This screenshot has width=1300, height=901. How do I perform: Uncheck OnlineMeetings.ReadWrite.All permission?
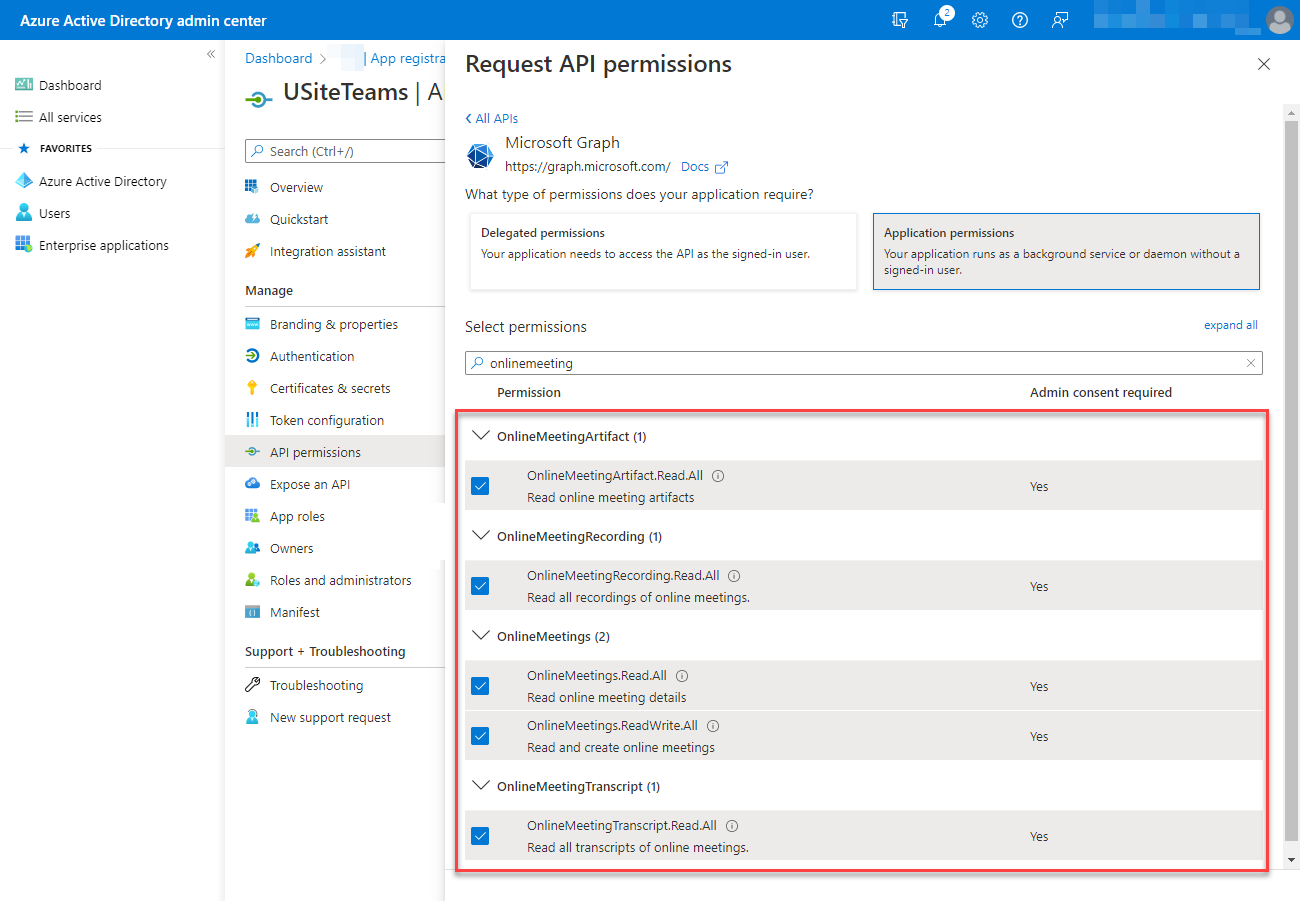coord(480,736)
